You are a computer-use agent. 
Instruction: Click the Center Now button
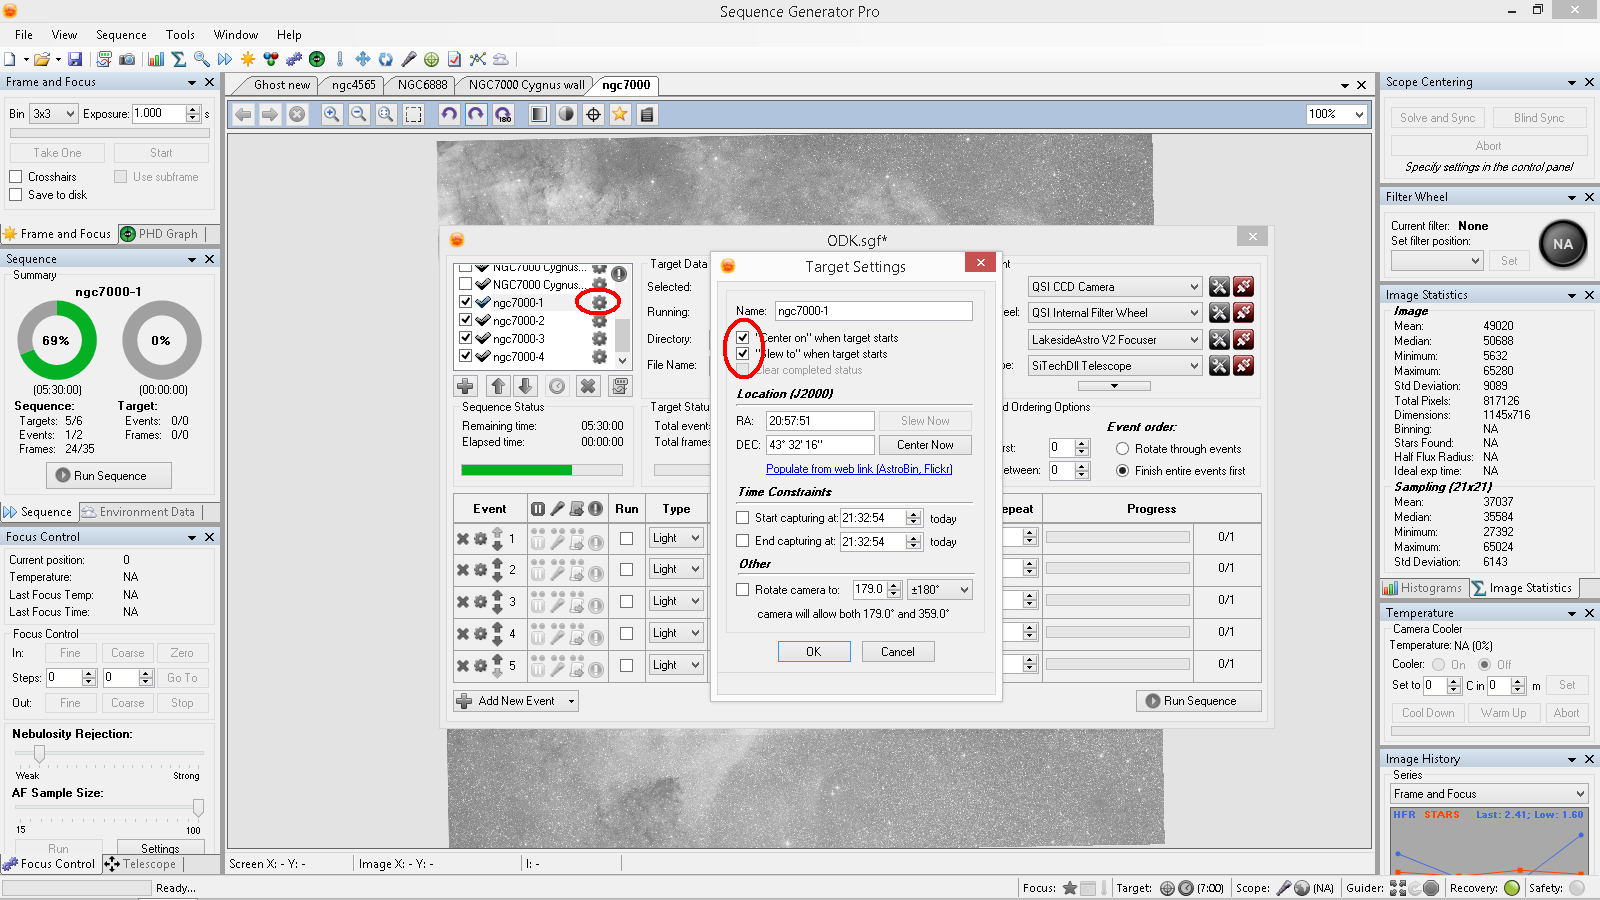click(x=925, y=445)
